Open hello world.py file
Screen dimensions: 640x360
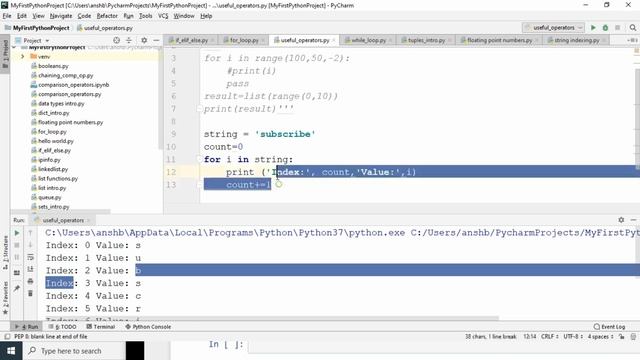56,141
